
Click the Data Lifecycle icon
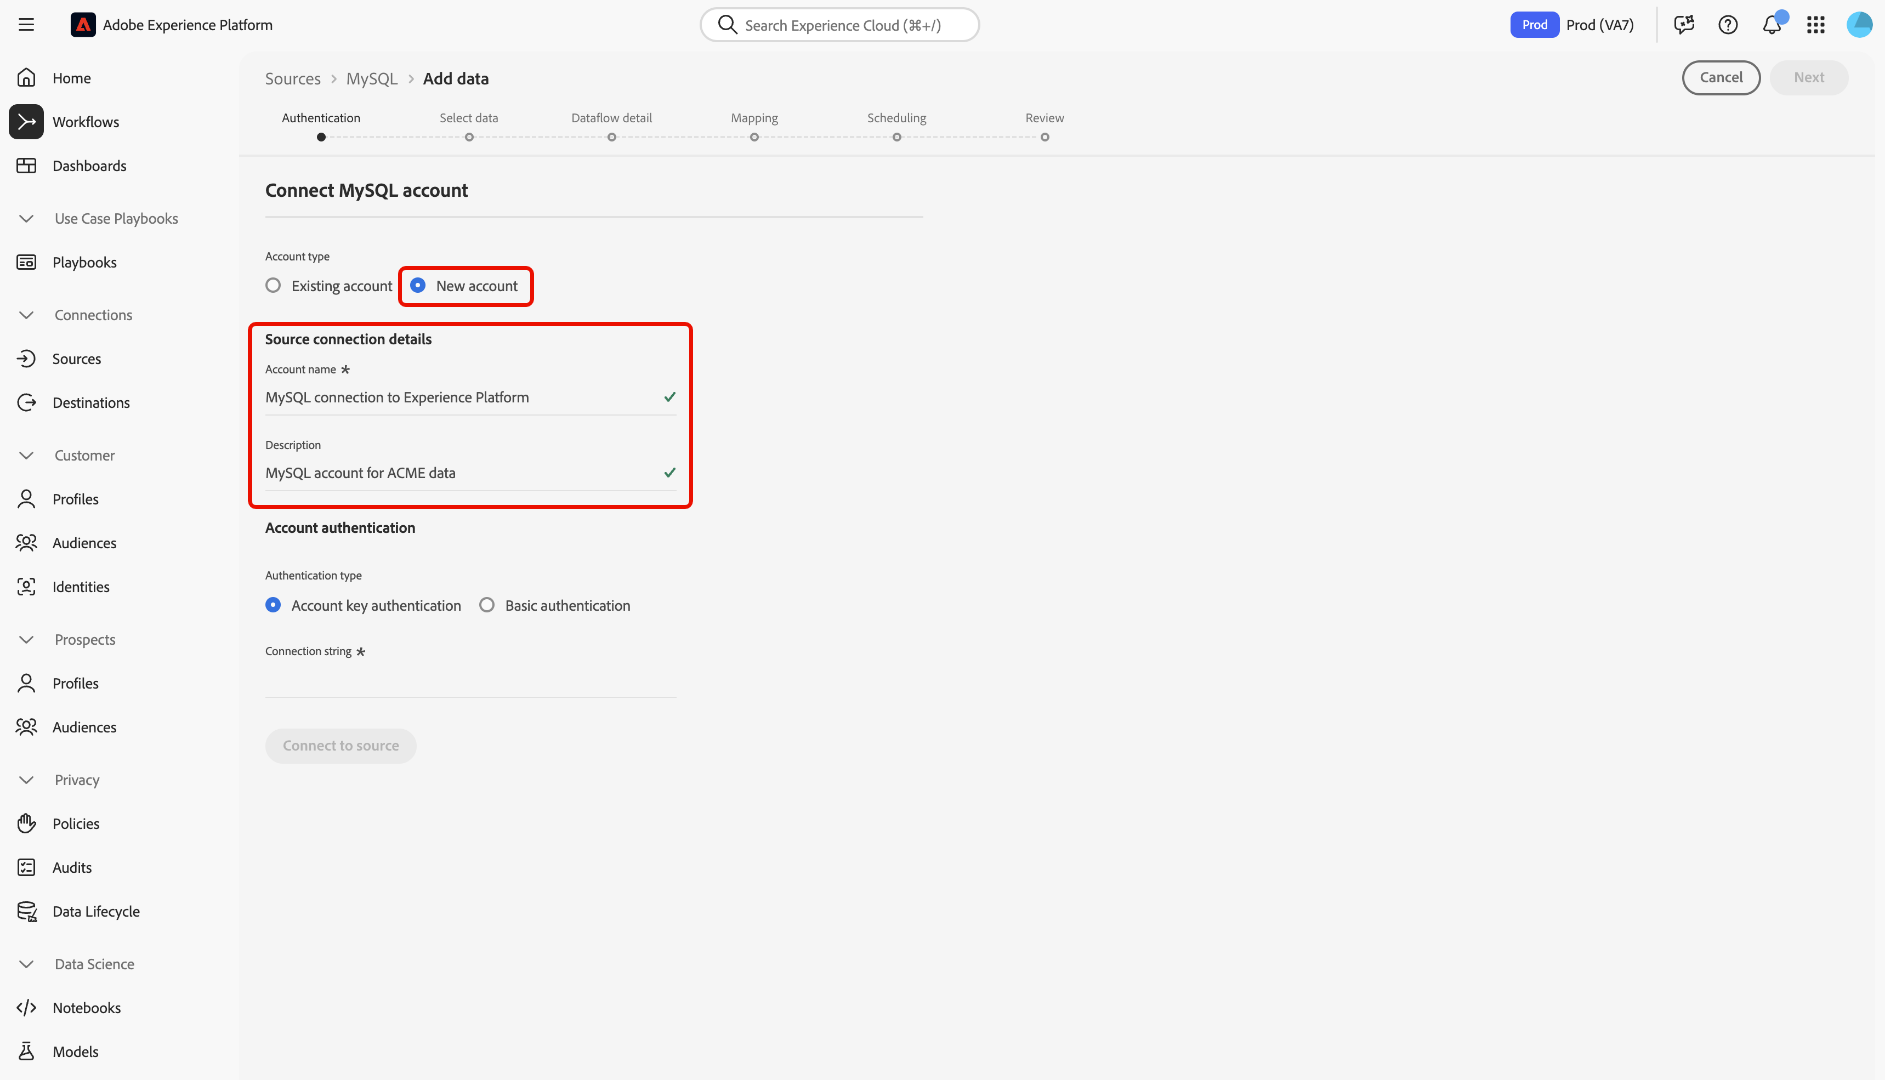(x=27, y=912)
